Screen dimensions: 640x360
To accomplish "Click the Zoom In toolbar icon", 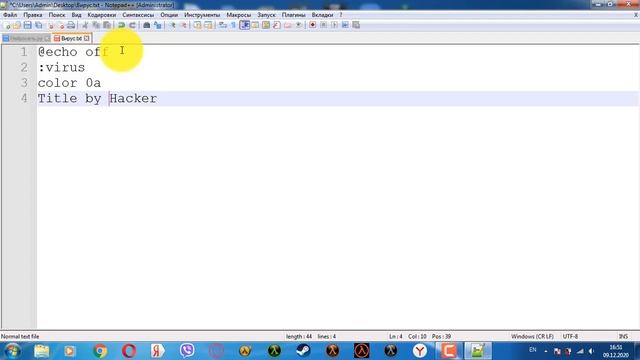I will tap(173, 25).
